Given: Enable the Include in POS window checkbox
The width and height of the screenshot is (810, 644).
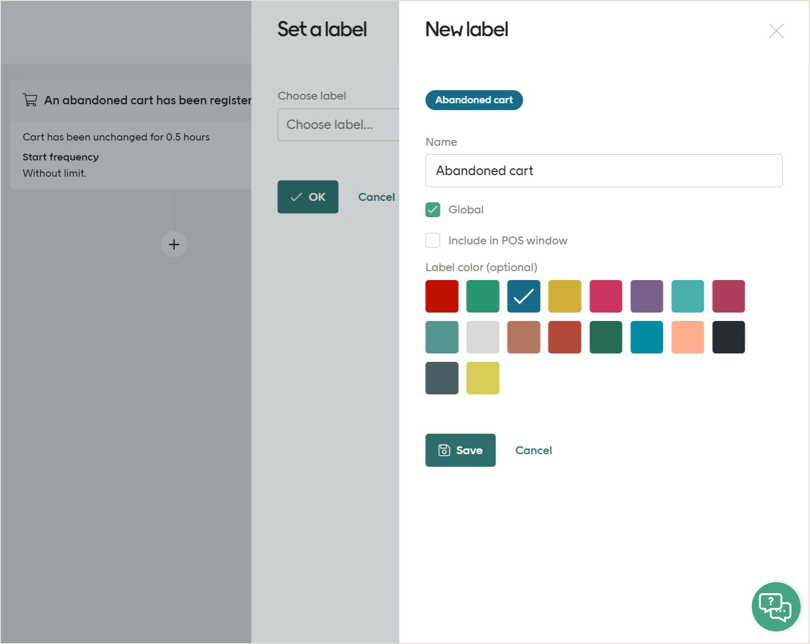Looking at the screenshot, I should [433, 240].
